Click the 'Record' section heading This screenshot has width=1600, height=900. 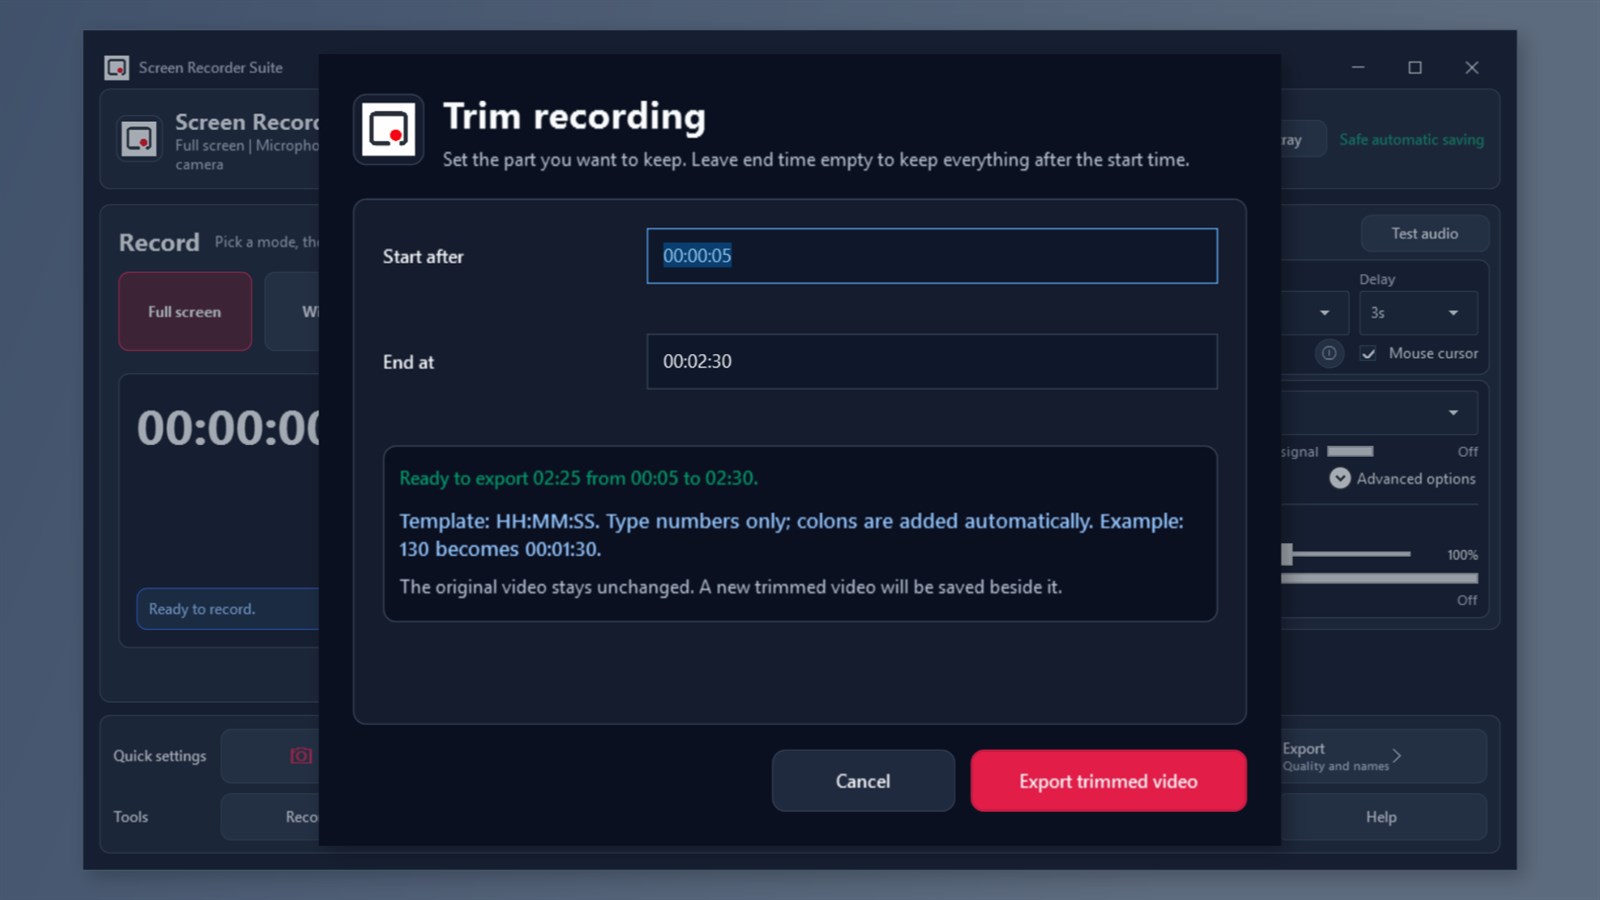click(x=159, y=242)
